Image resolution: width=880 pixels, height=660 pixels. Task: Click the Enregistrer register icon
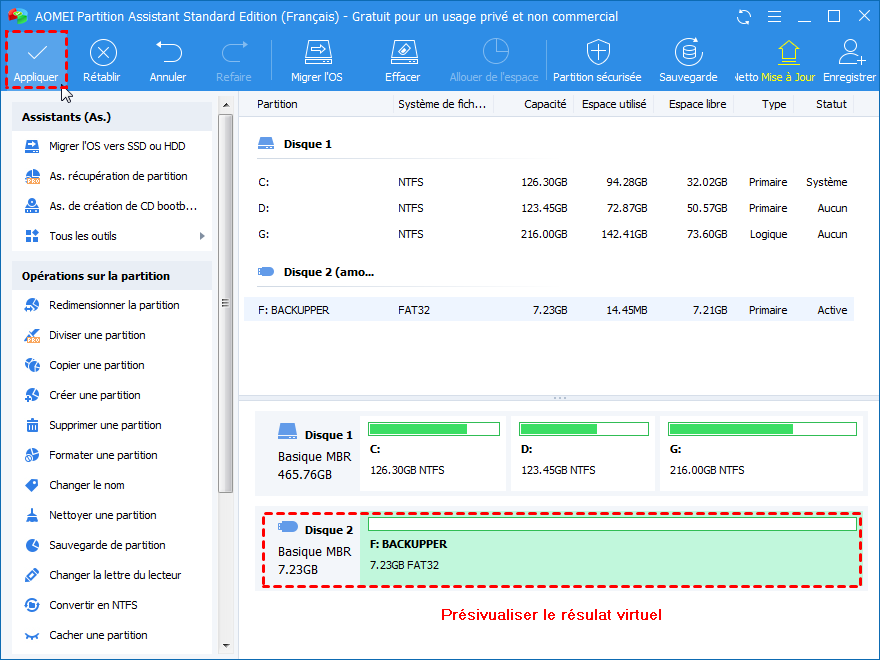pos(851,52)
